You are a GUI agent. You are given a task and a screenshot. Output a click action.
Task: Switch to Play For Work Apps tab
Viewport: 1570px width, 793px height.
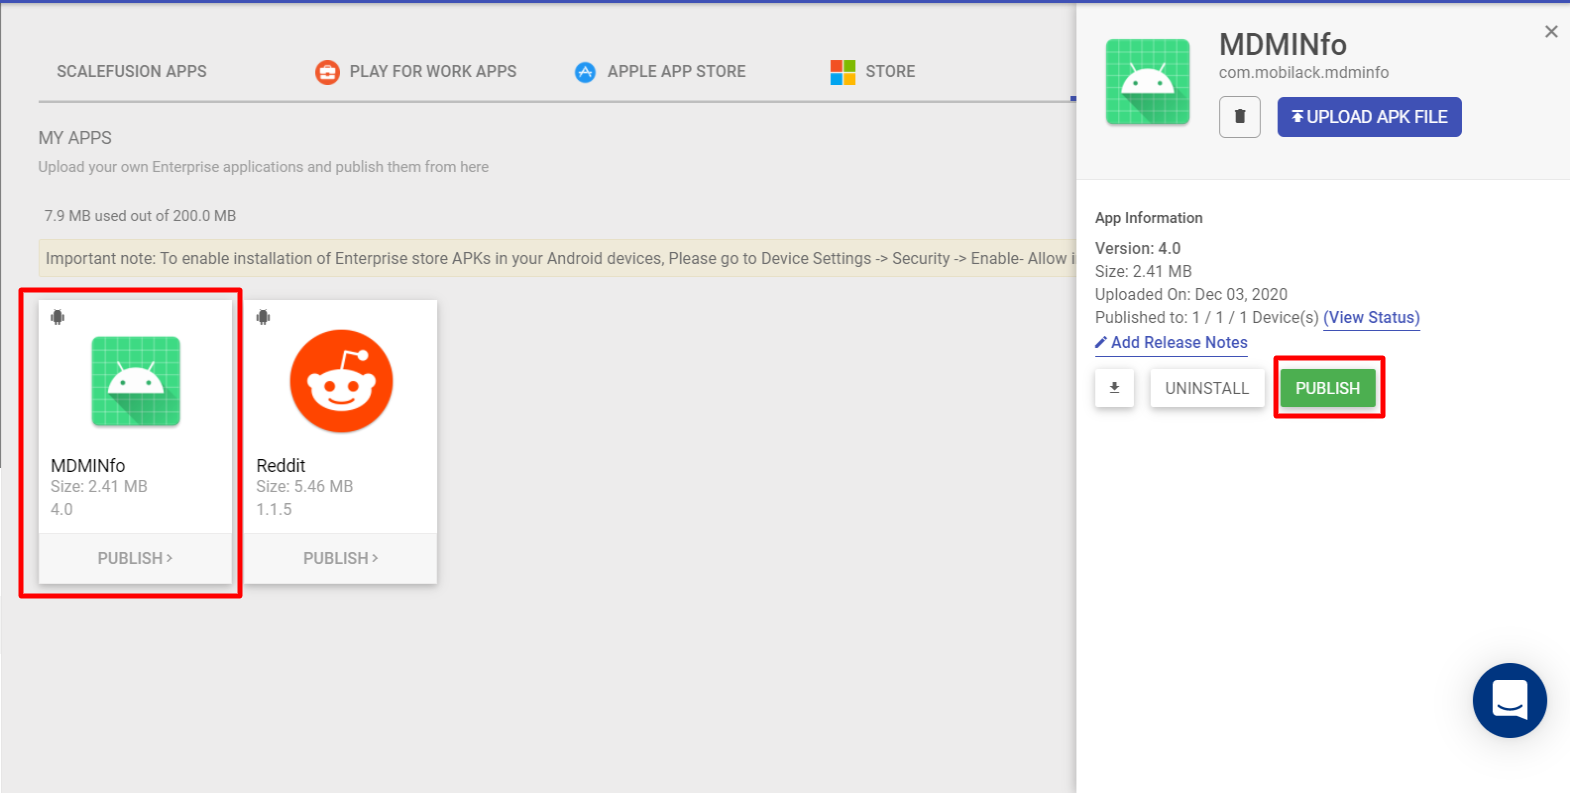pyautogui.click(x=416, y=72)
